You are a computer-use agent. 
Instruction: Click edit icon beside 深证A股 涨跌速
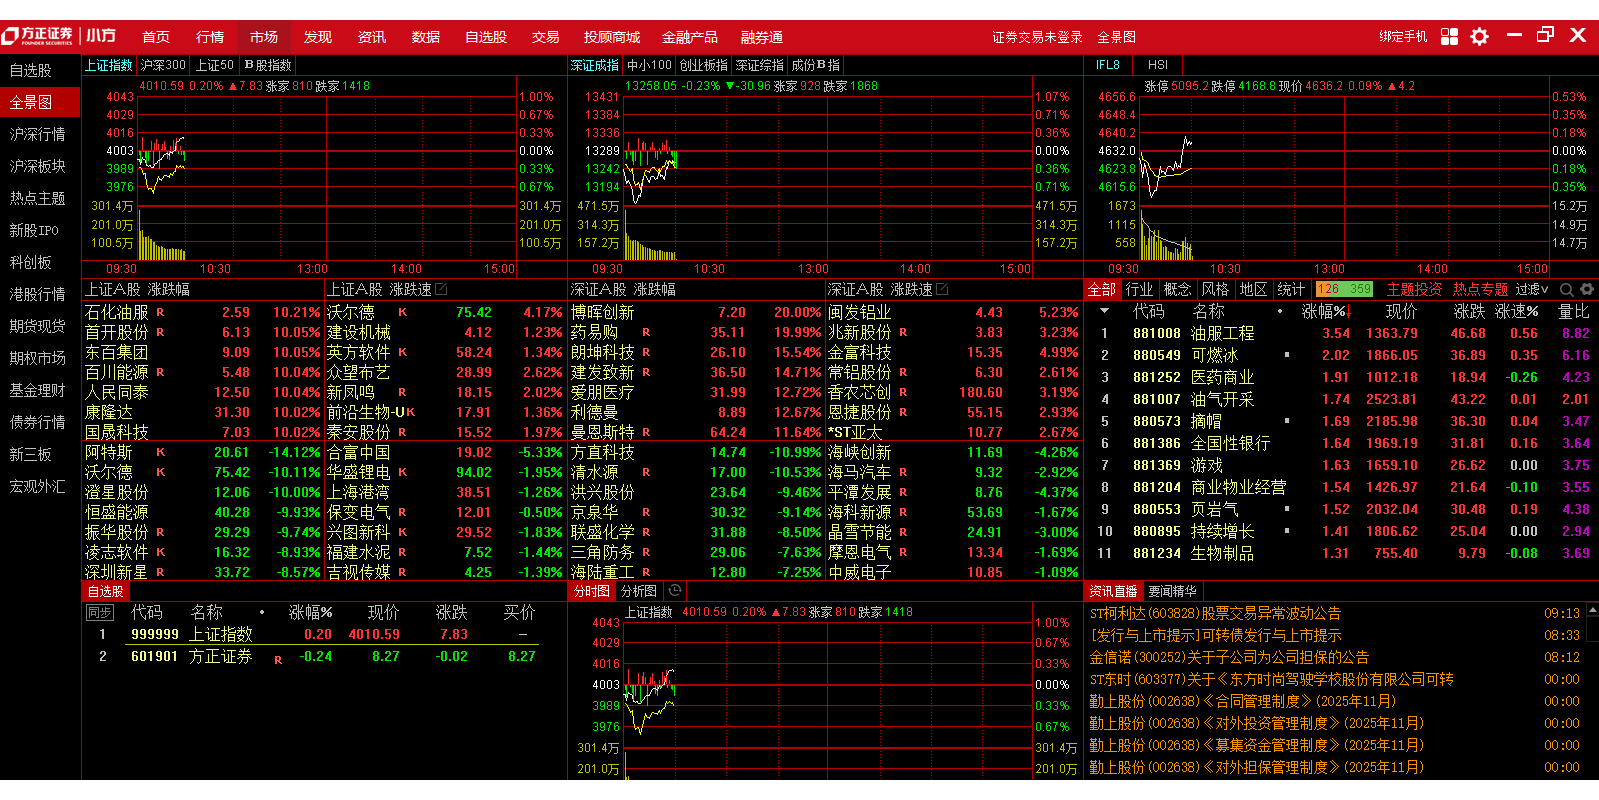click(x=942, y=290)
